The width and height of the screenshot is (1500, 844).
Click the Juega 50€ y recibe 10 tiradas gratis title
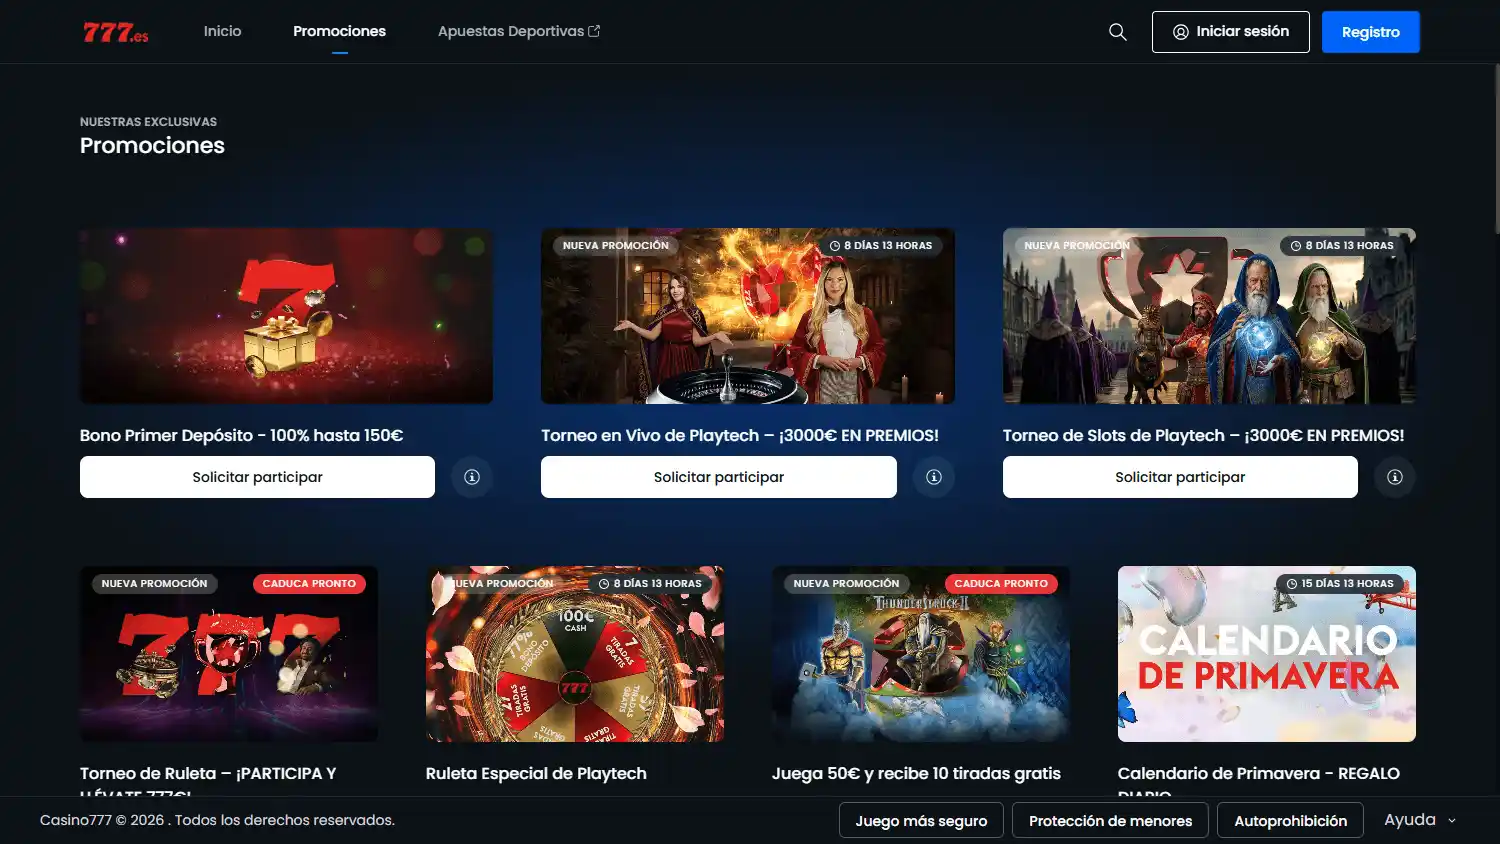click(916, 773)
